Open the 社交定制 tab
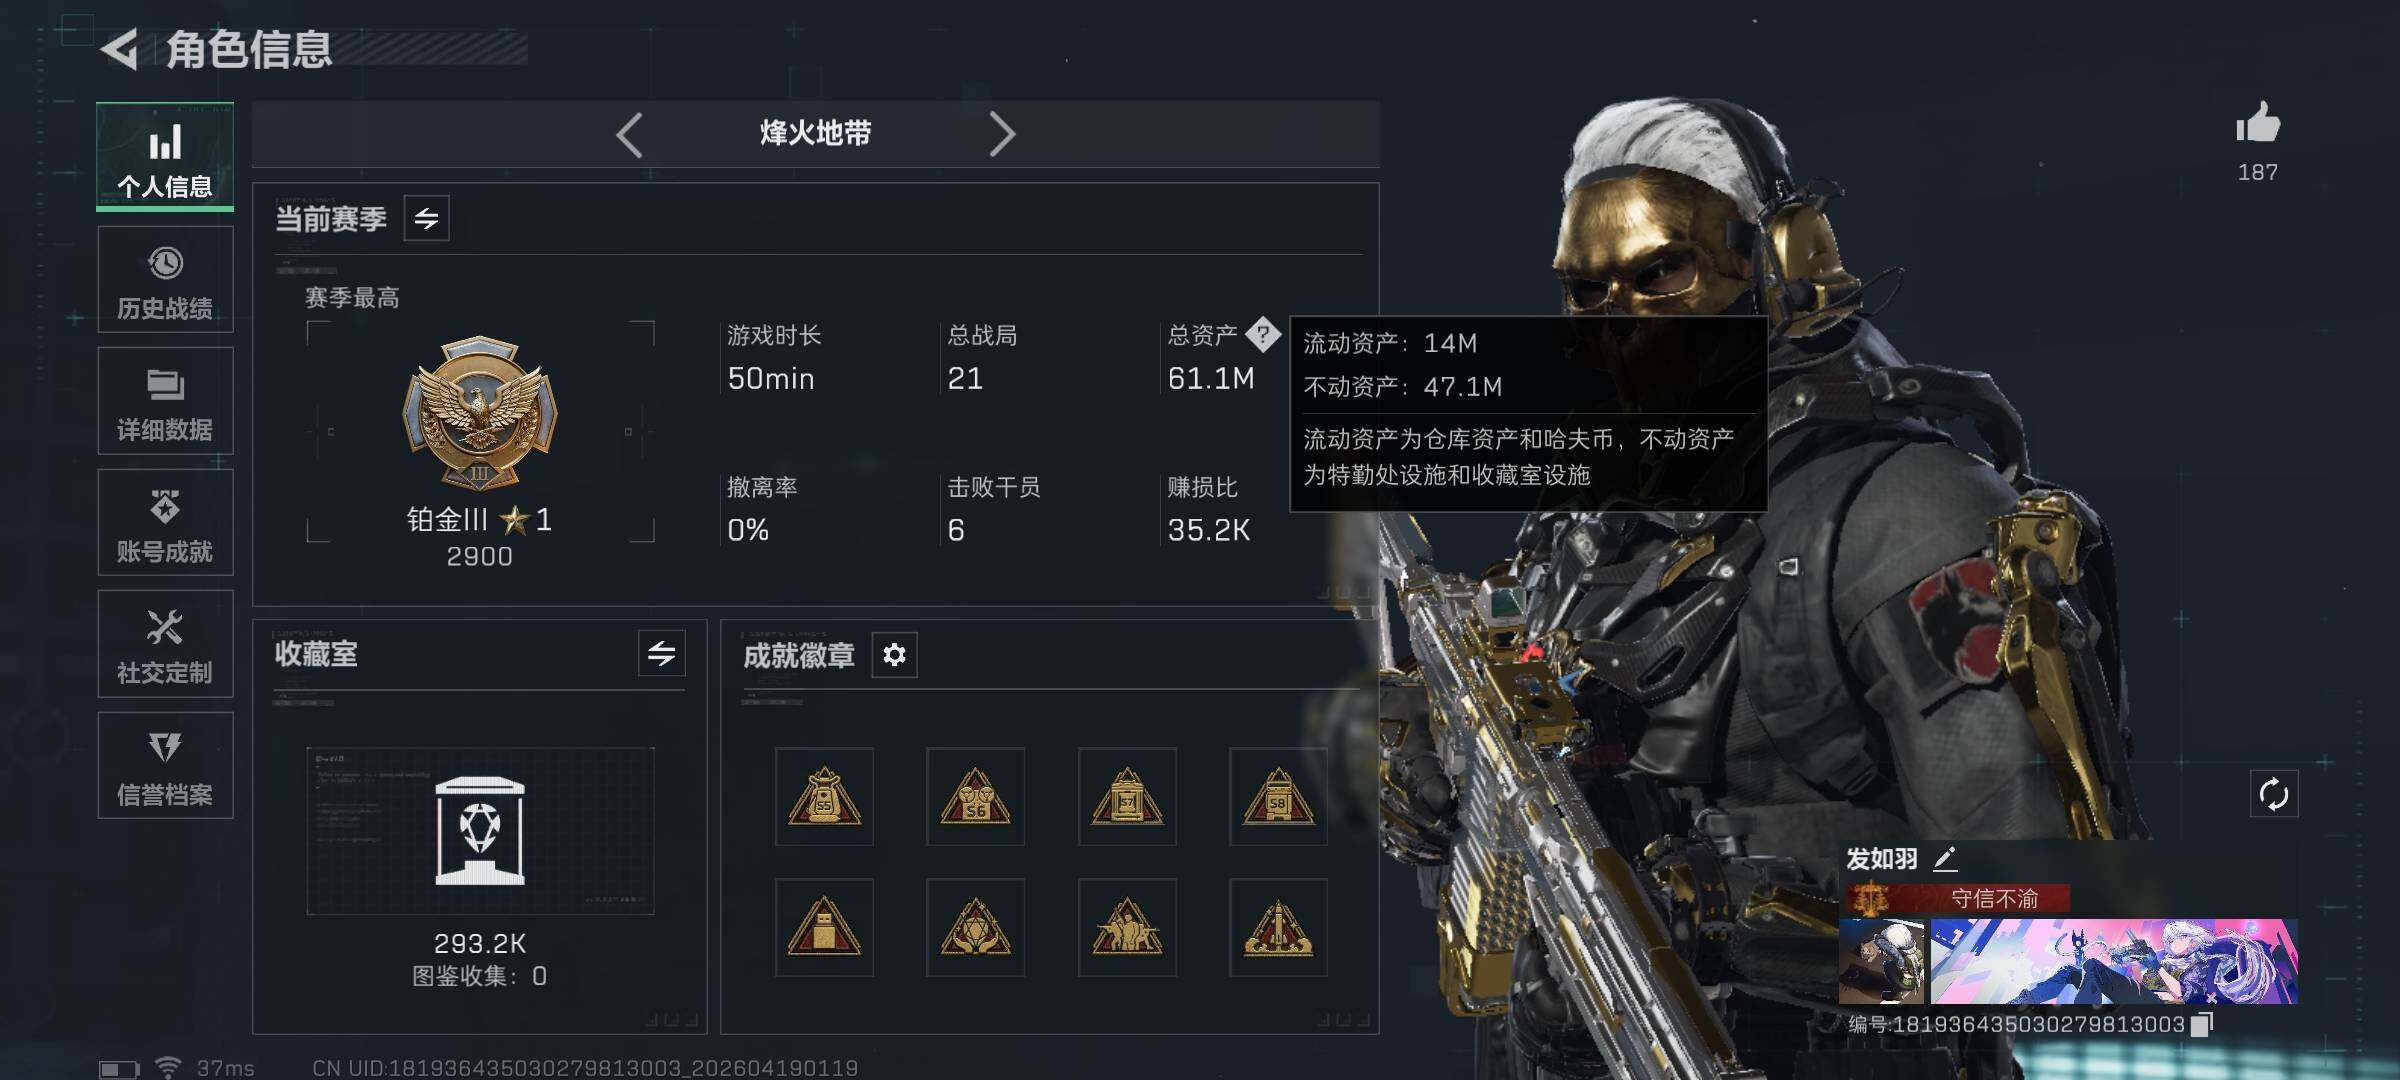This screenshot has height=1080, width=2400. click(x=165, y=644)
